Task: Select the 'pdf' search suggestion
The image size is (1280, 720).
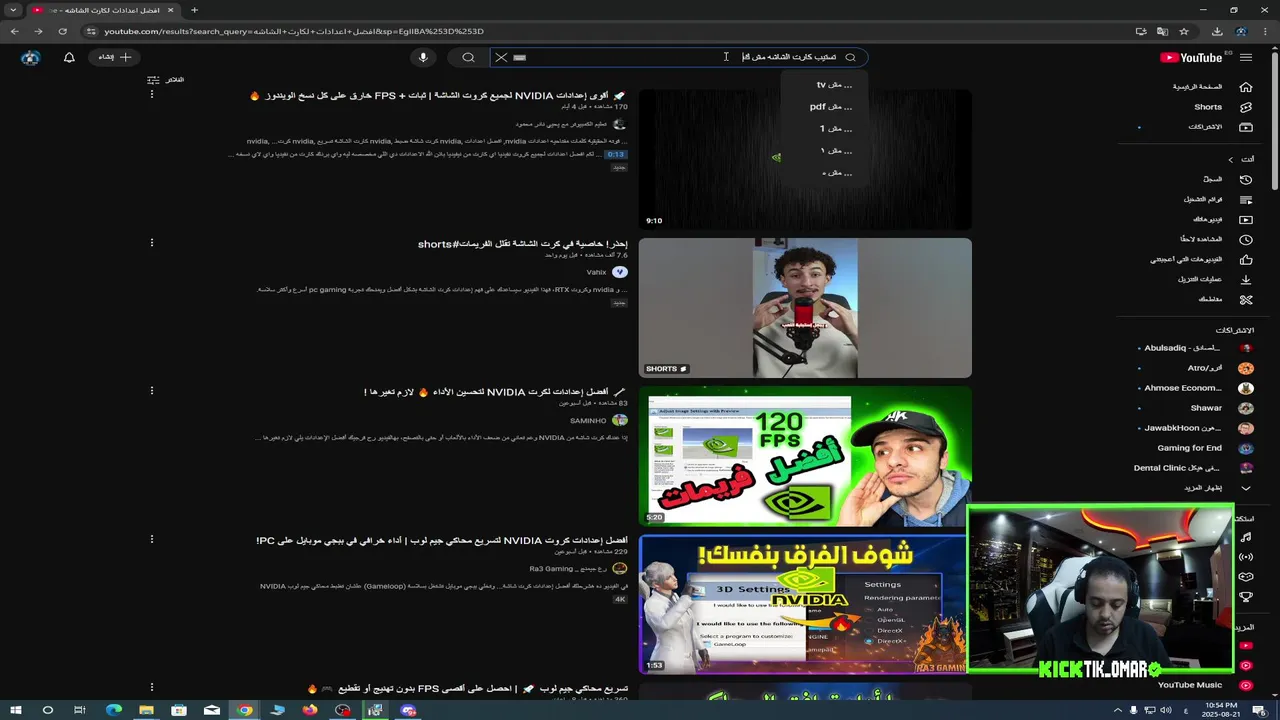Action: tap(825, 106)
